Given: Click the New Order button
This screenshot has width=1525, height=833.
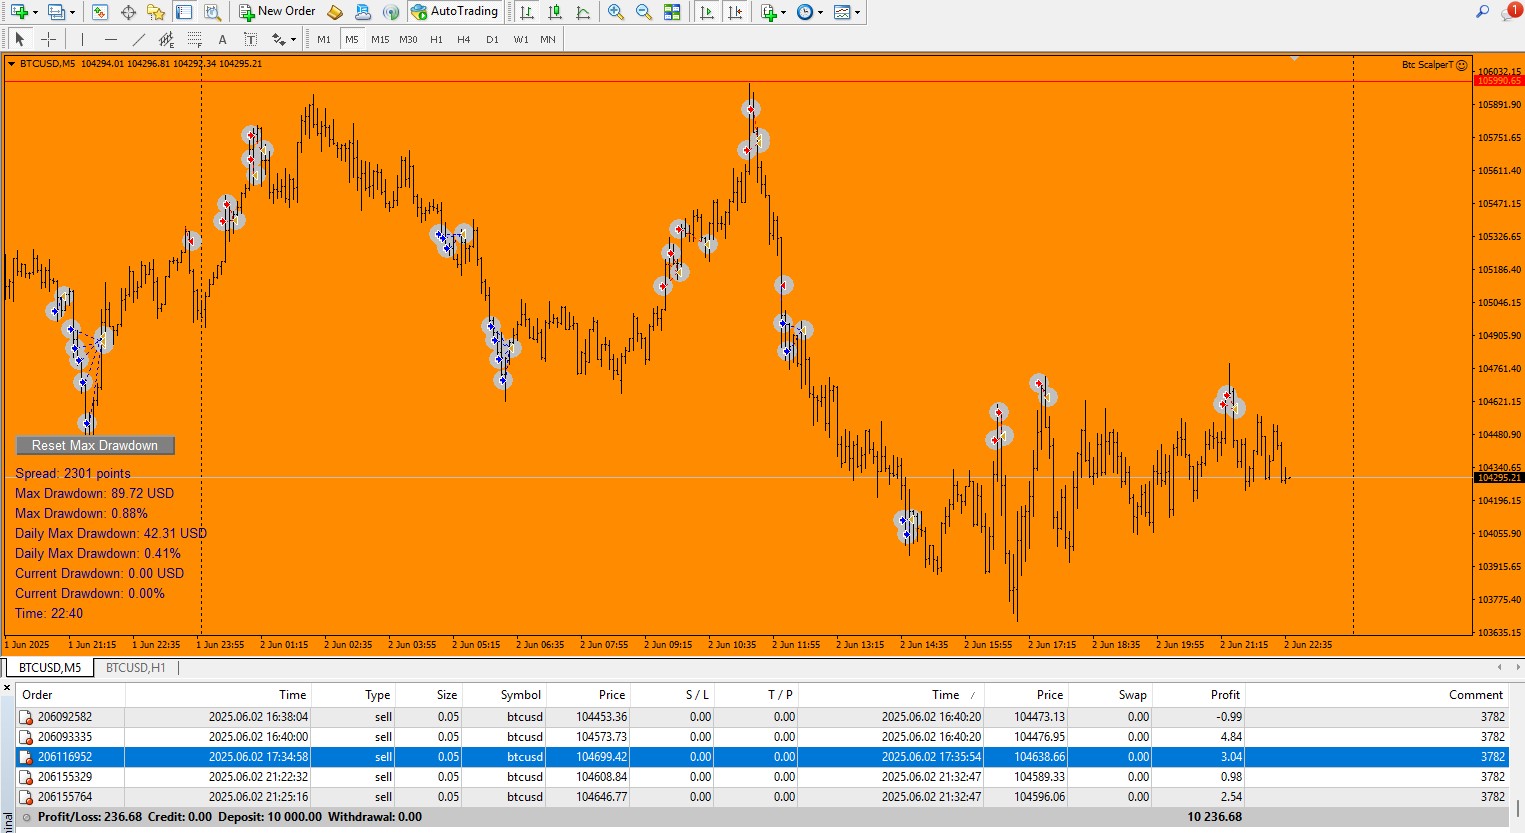Looking at the screenshot, I should [277, 12].
